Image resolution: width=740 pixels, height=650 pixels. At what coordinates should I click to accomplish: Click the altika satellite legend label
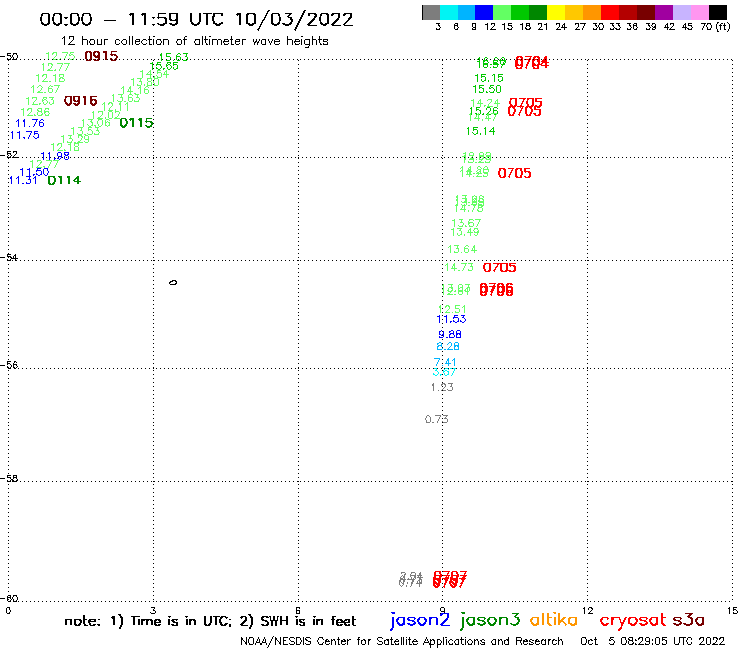(x=554, y=620)
